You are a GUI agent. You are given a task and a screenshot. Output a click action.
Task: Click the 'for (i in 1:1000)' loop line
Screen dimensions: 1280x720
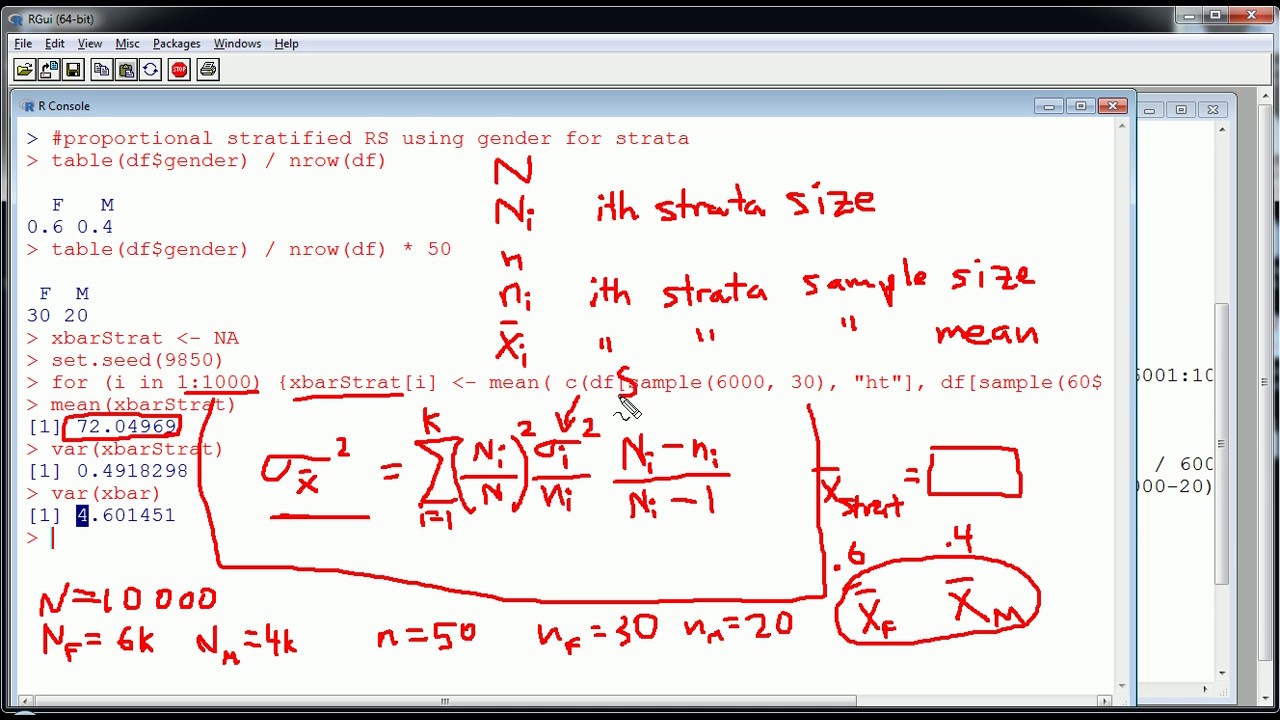pyautogui.click(x=577, y=382)
